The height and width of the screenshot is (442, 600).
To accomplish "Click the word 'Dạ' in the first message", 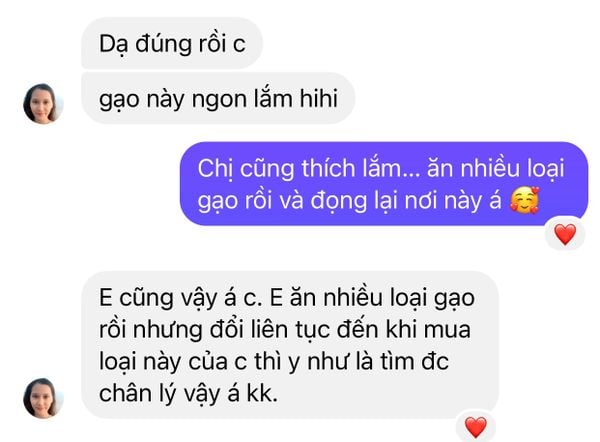I will 114,44.
